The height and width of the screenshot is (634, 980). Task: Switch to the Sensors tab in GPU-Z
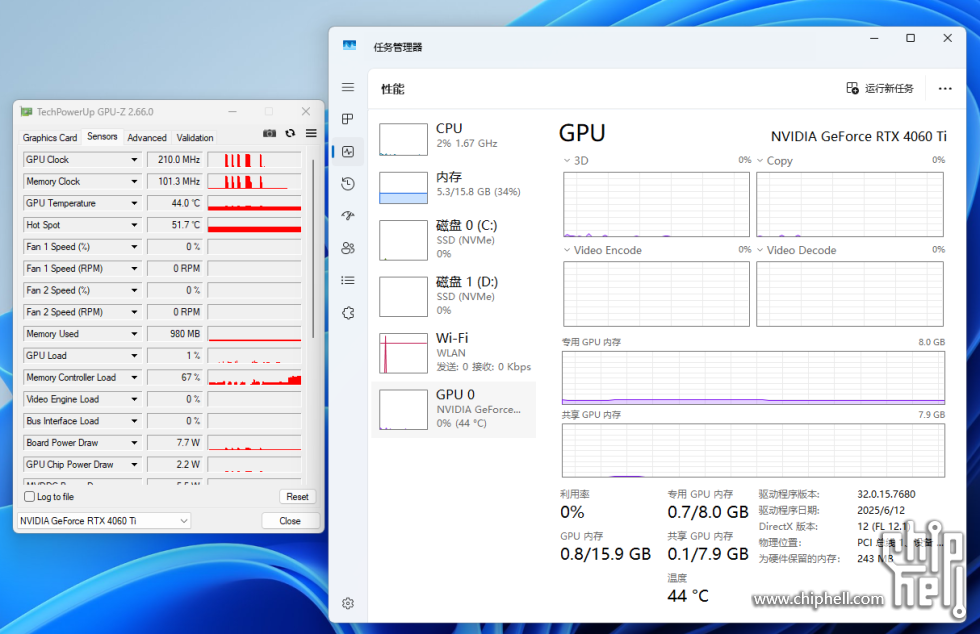102,136
